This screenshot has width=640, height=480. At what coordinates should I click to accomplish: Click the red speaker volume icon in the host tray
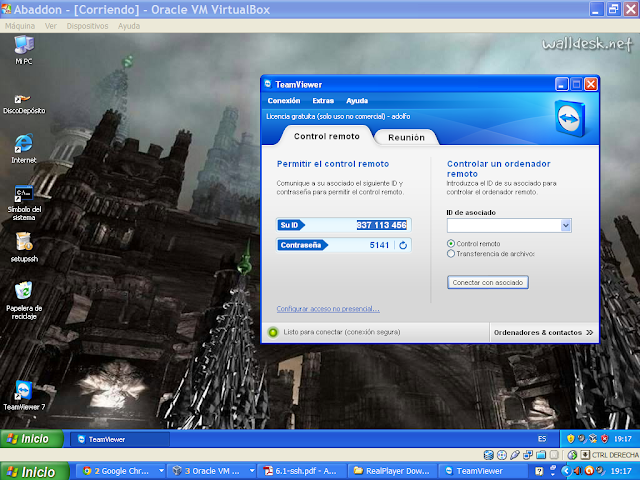point(578,471)
